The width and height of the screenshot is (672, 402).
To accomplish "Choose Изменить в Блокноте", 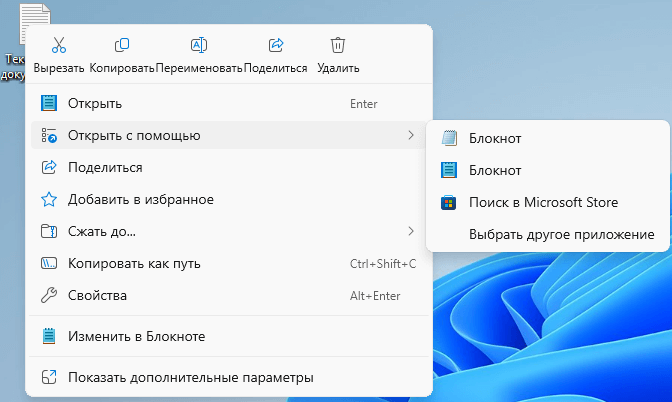I will [x=136, y=337].
